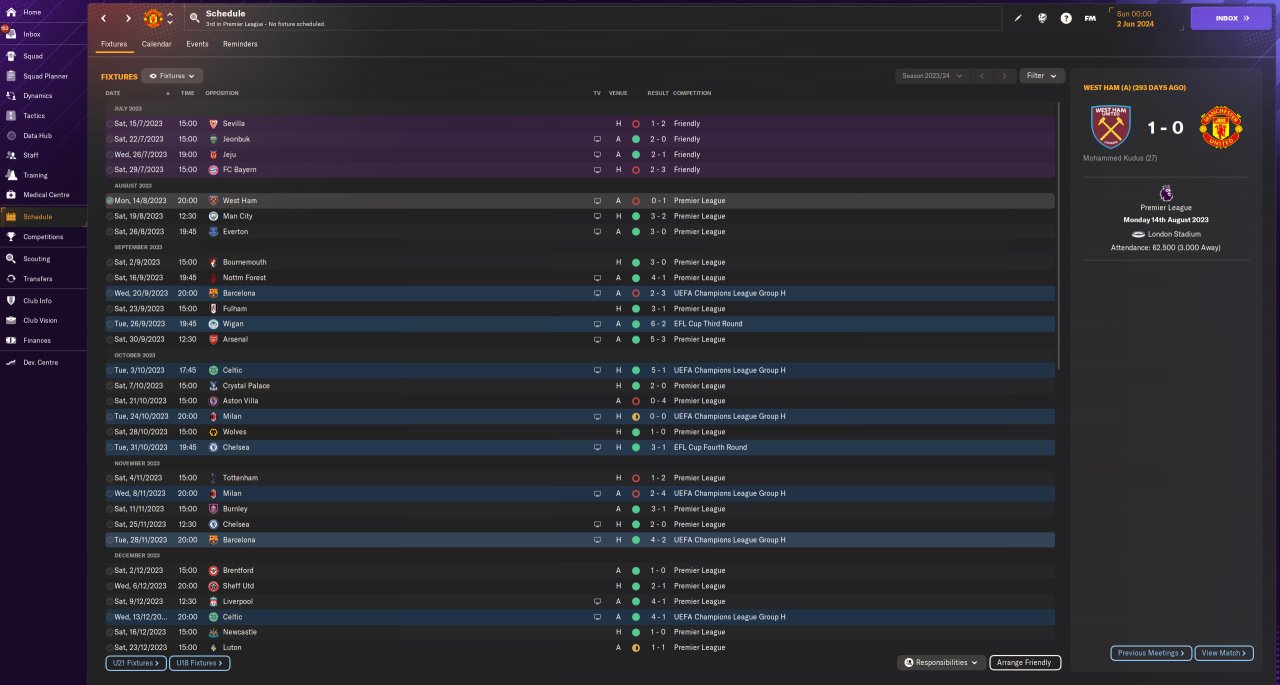Image resolution: width=1280 pixels, height=685 pixels.
Task: Tick the selector for the Sevilla 15/7/2023 fixture
Action: [110, 124]
